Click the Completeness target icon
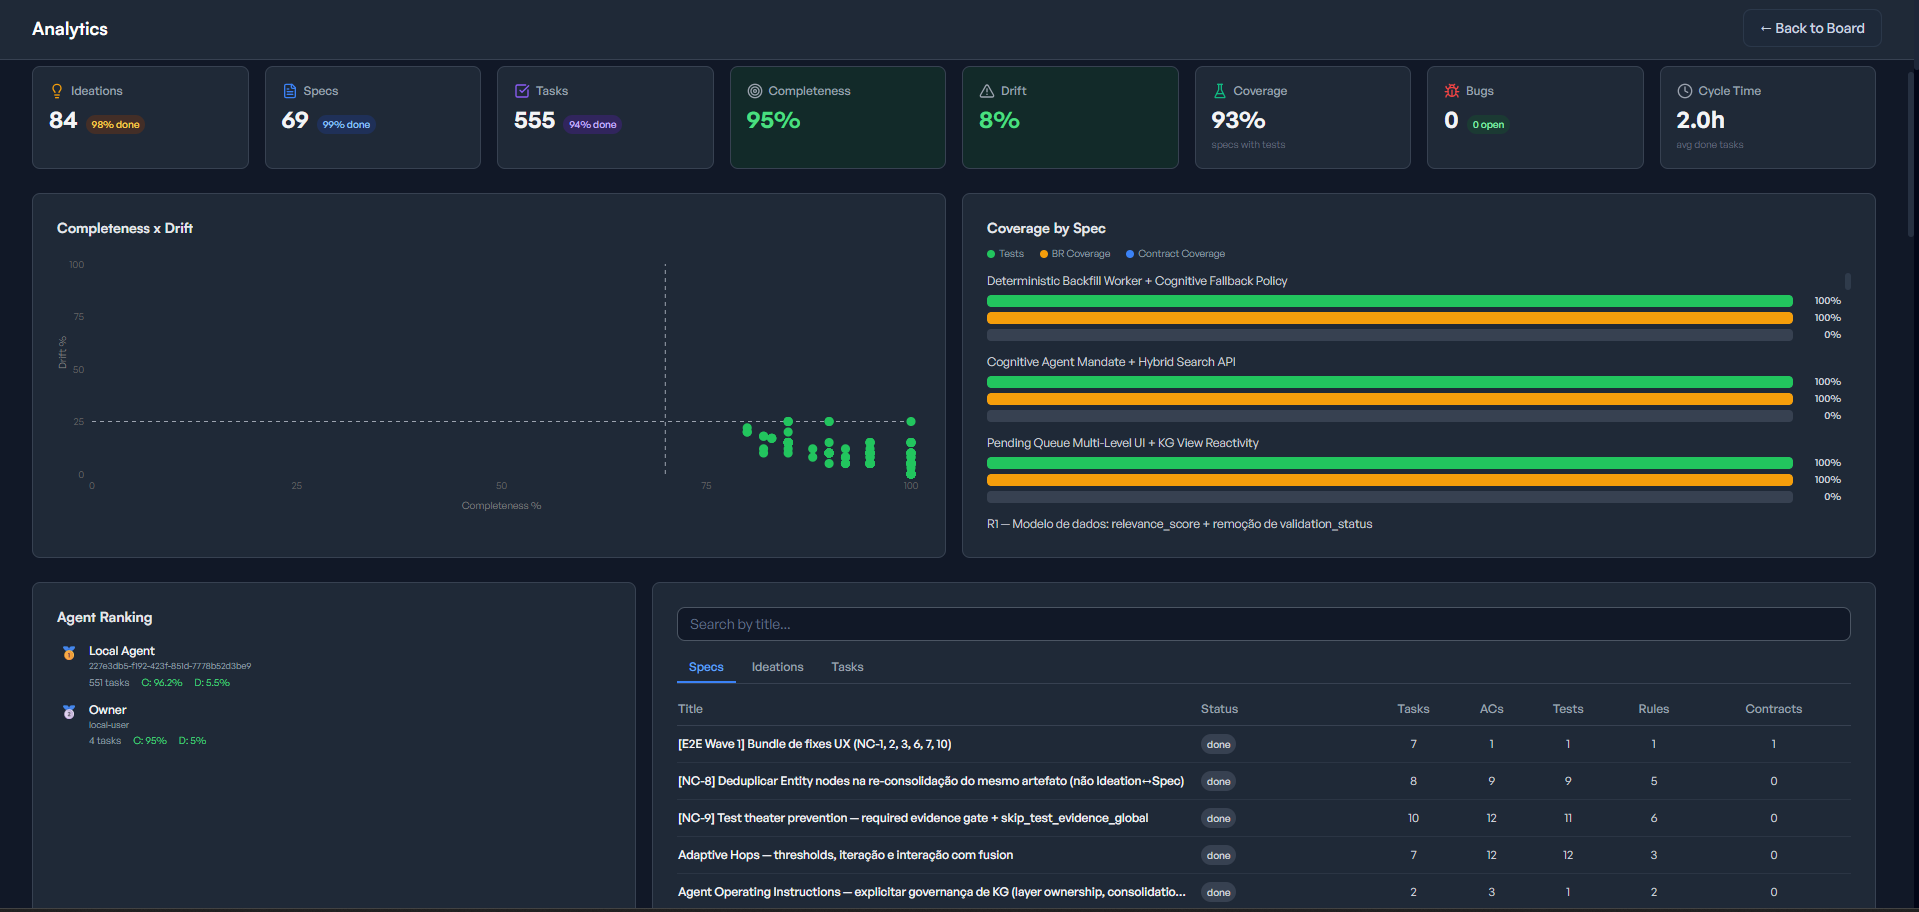Viewport: 1919px width, 912px height. tap(753, 90)
